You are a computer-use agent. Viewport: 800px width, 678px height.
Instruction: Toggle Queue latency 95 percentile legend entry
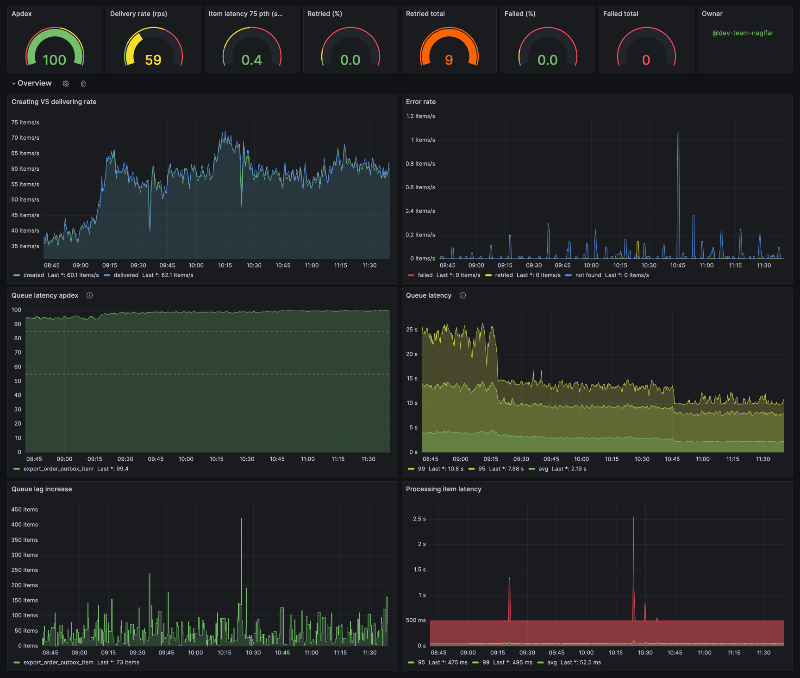[482, 469]
